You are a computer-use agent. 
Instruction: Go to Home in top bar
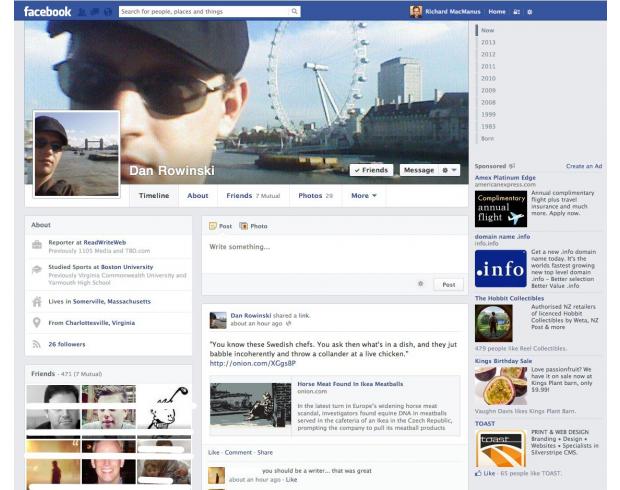click(497, 12)
